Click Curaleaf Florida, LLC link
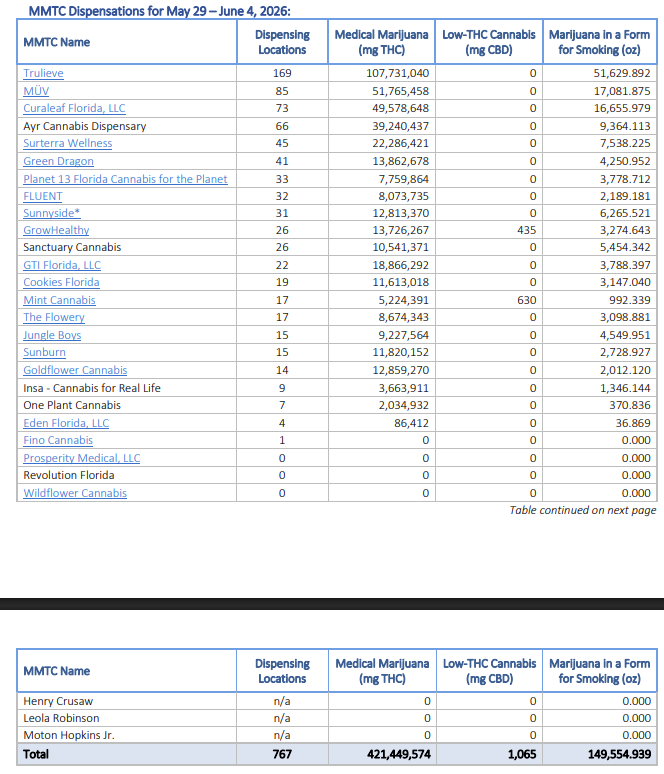The height and width of the screenshot is (774, 664). [74, 108]
